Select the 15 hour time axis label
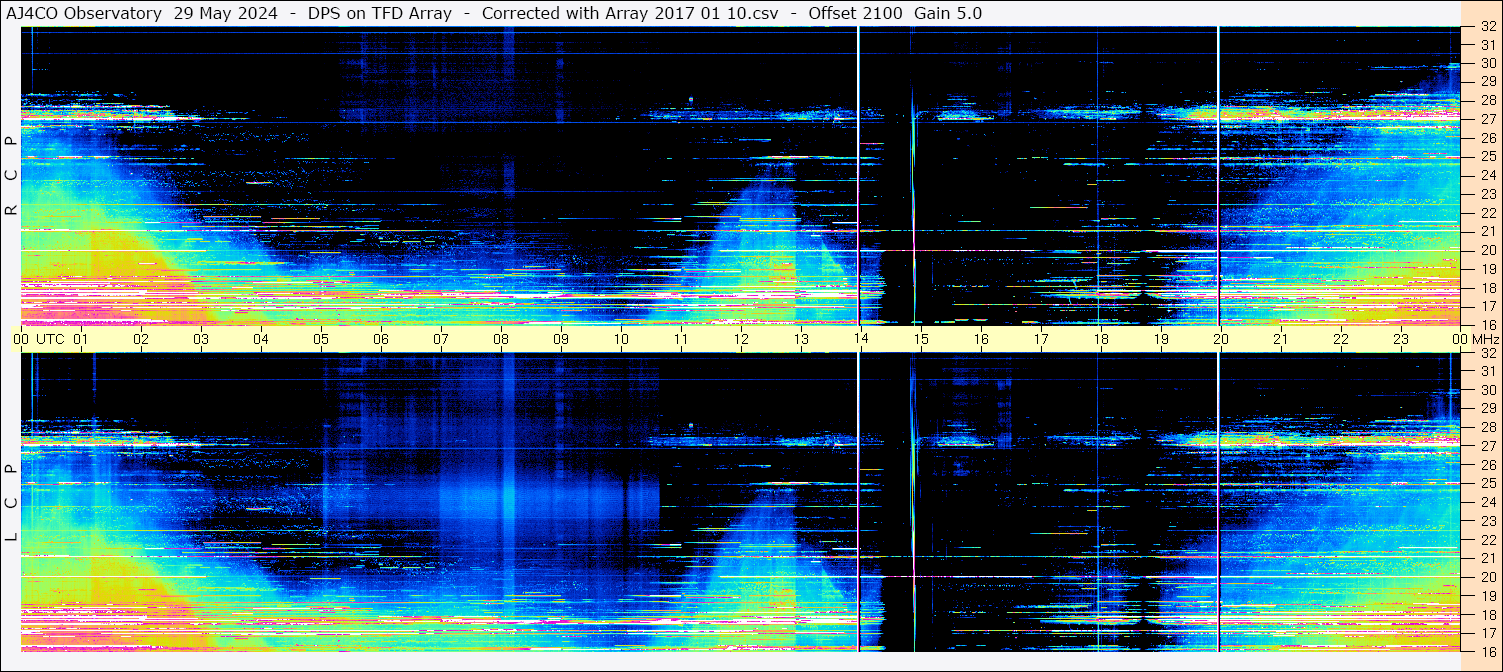The image size is (1503, 672). (921, 339)
